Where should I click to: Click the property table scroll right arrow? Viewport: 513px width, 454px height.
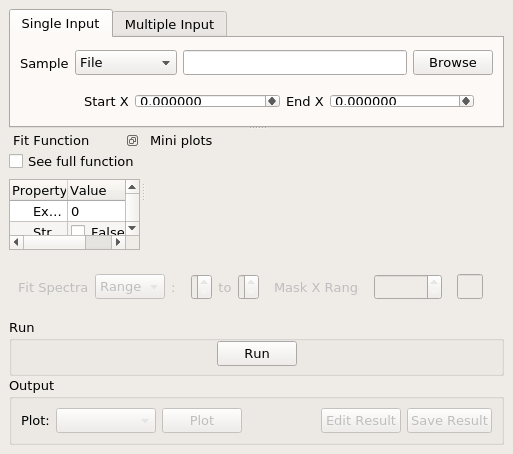click(x=118, y=242)
